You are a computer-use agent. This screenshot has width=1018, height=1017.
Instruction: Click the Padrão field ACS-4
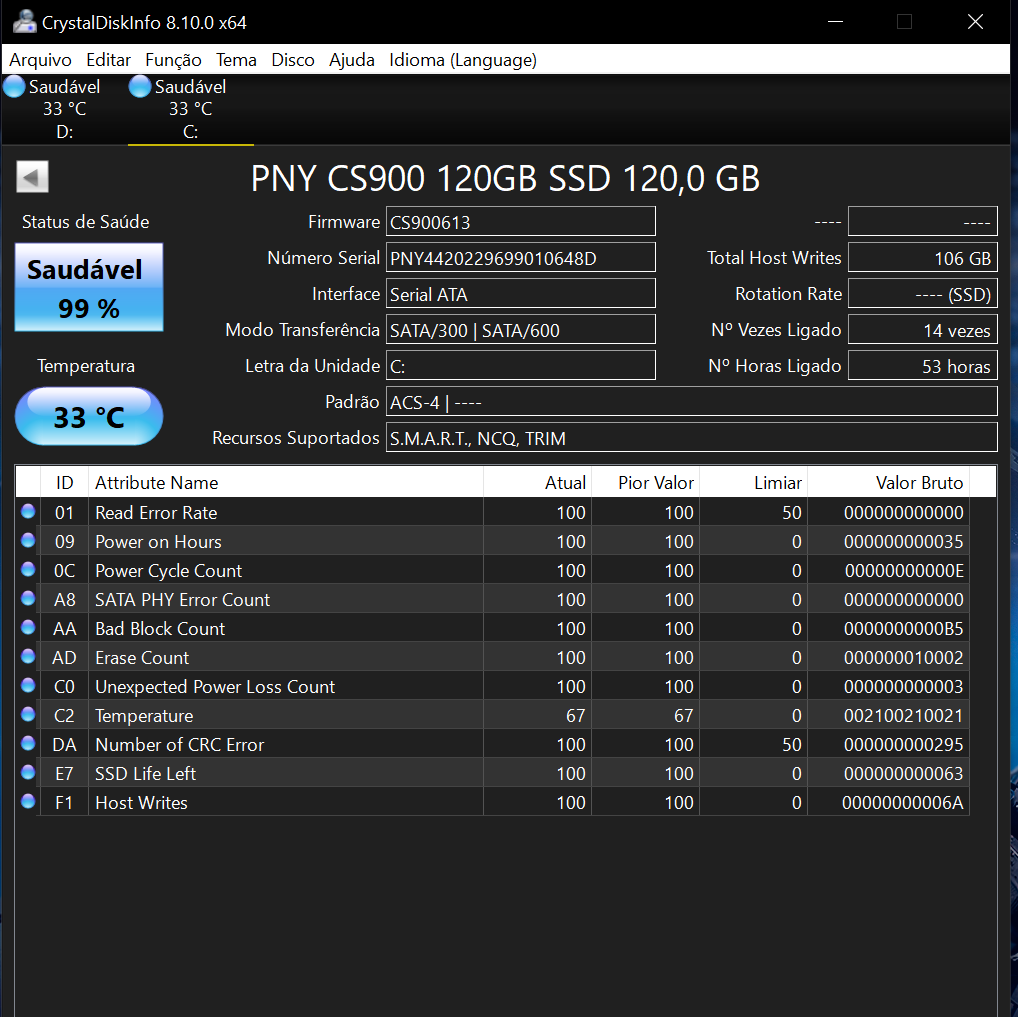[x=691, y=402]
